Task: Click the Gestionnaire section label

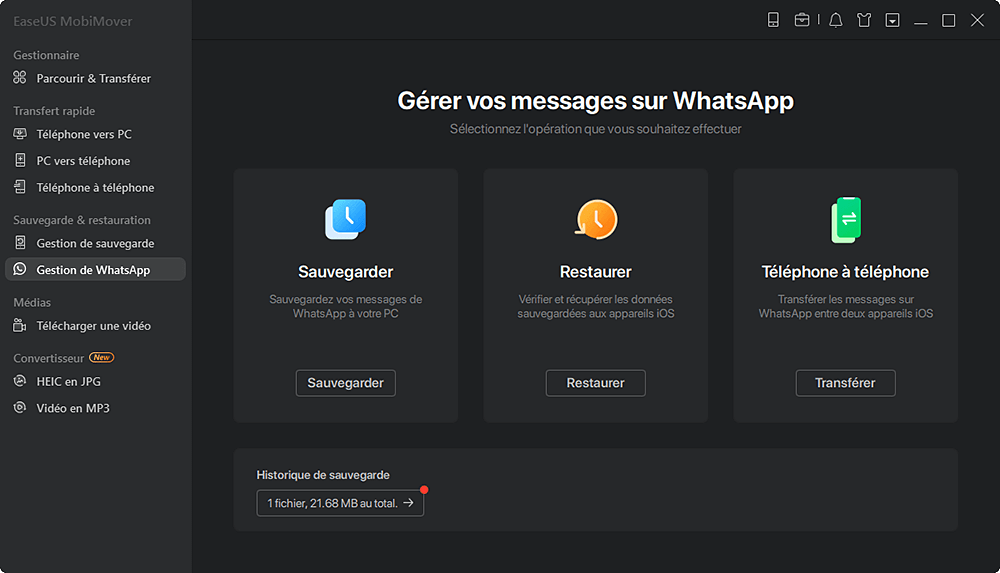Action: [x=47, y=55]
